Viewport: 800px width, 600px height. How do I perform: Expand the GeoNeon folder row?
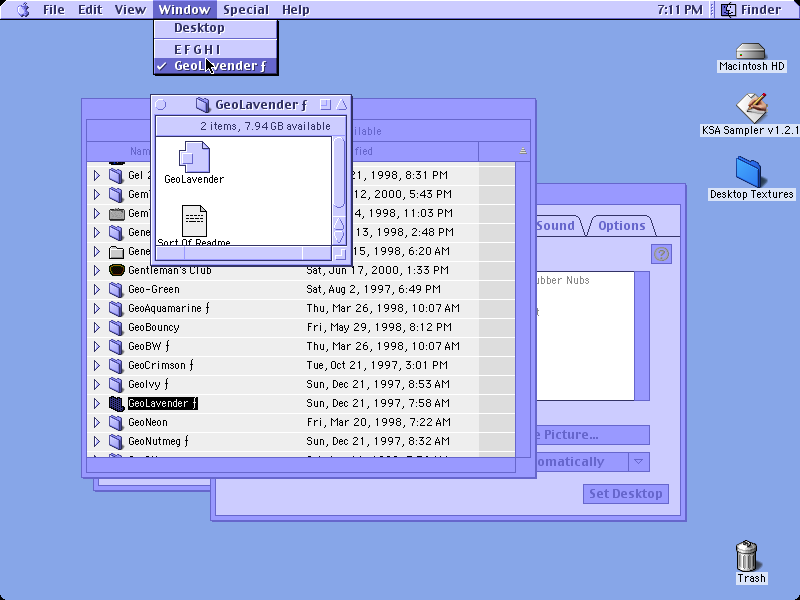[97, 422]
